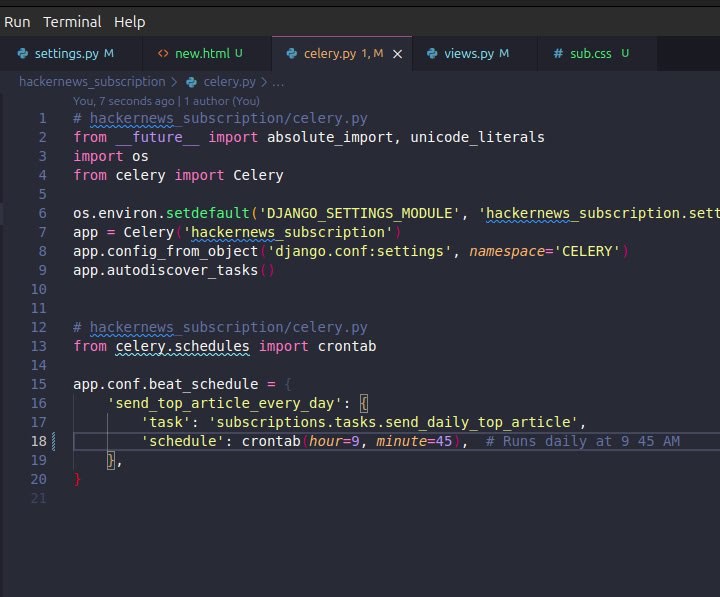Click comment 'Runs daily at 9 45 AM'
This screenshot has height=597, width=720.
pos(583,441)
